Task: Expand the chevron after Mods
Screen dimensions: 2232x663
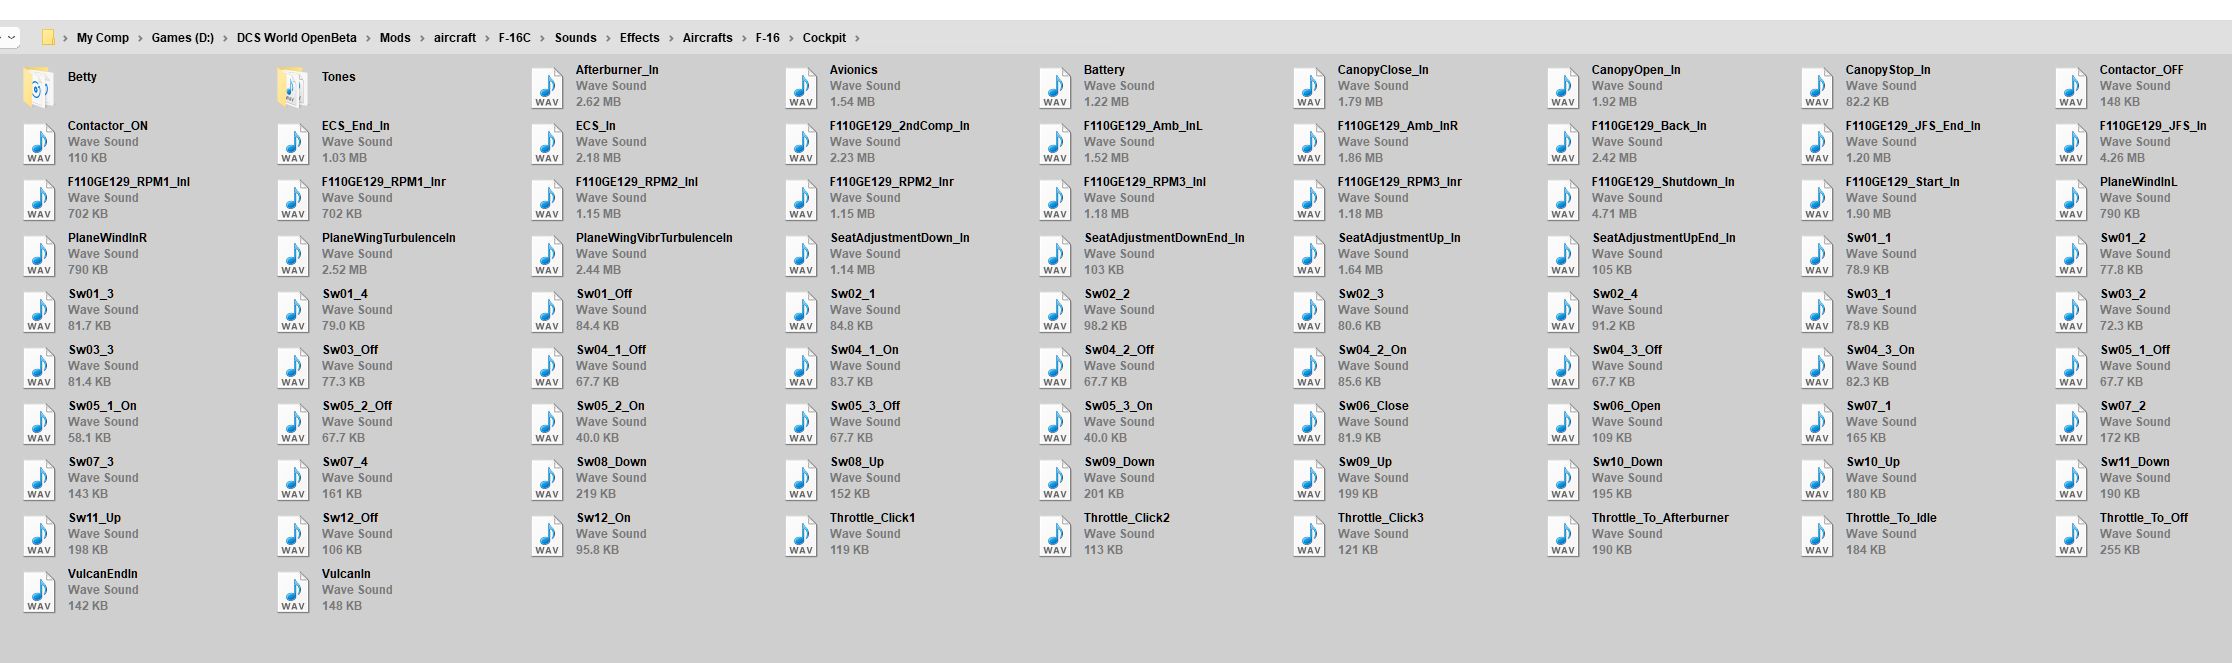Action: tap(422, 38)
